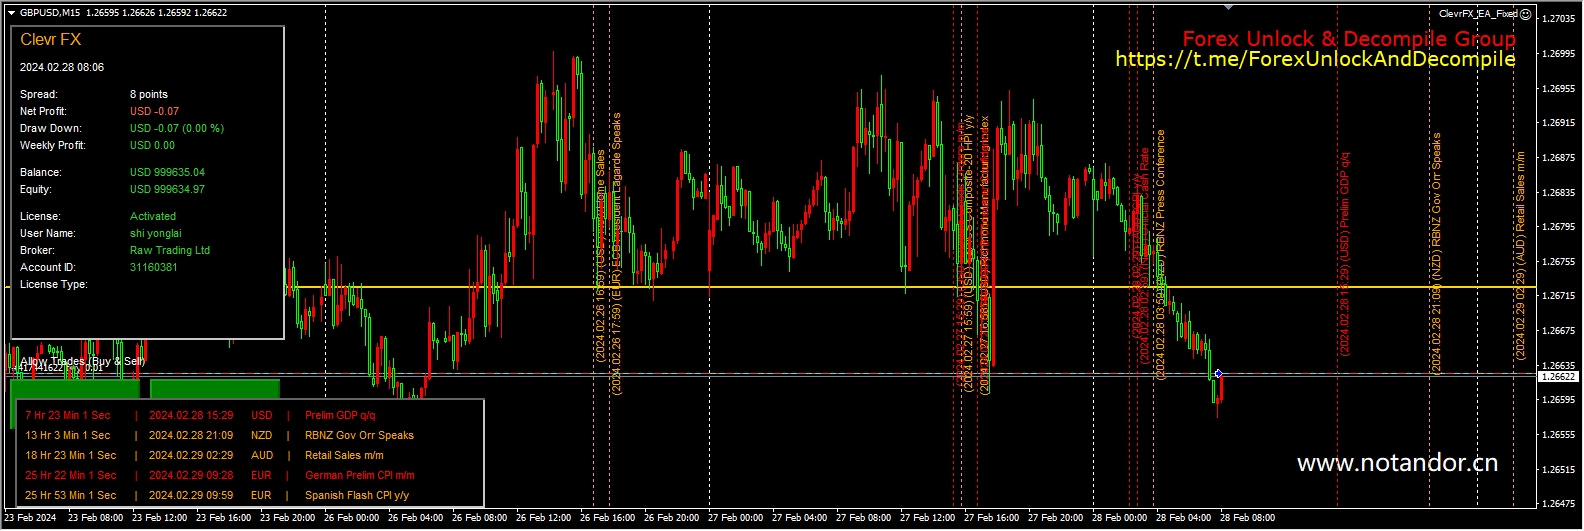The image size is (1584, 531).
Task: Select the blue diamond trade marker on chart
Action: tap(1218, 374)
